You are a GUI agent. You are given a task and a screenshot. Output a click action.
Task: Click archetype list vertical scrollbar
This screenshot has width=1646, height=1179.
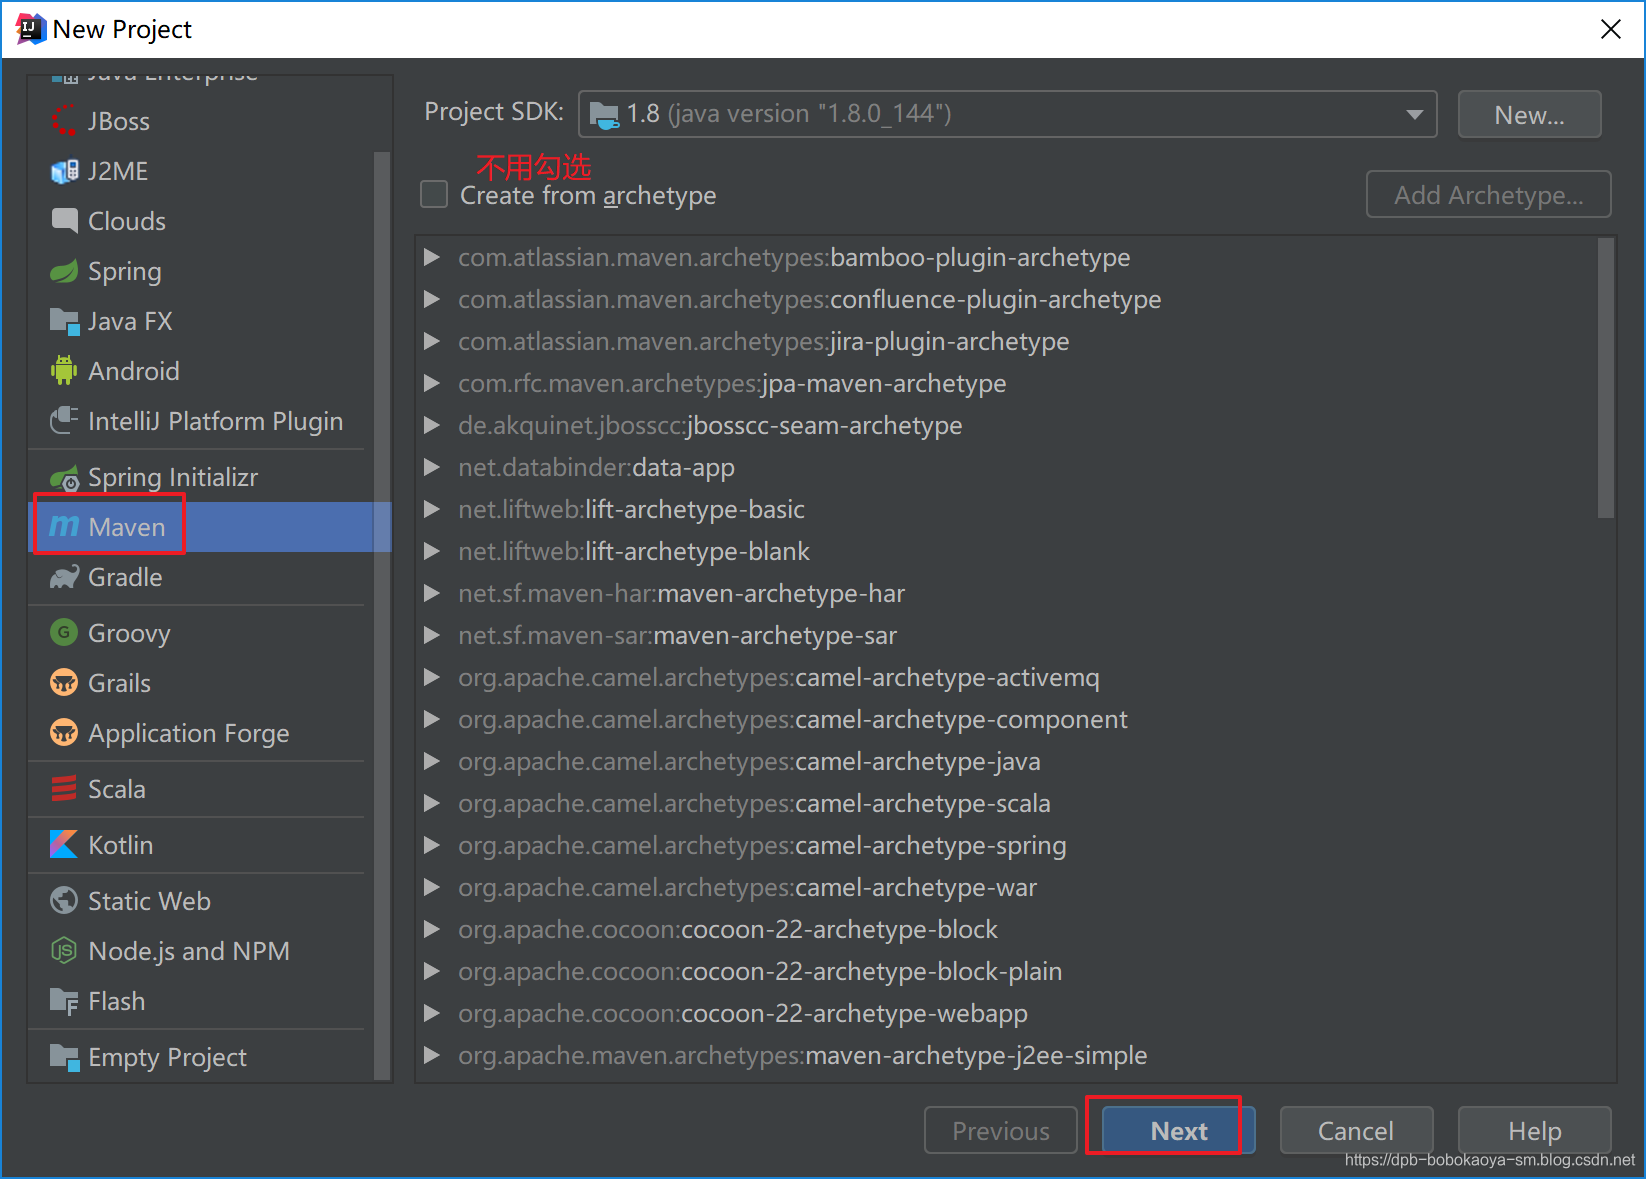click(1606, 378)
